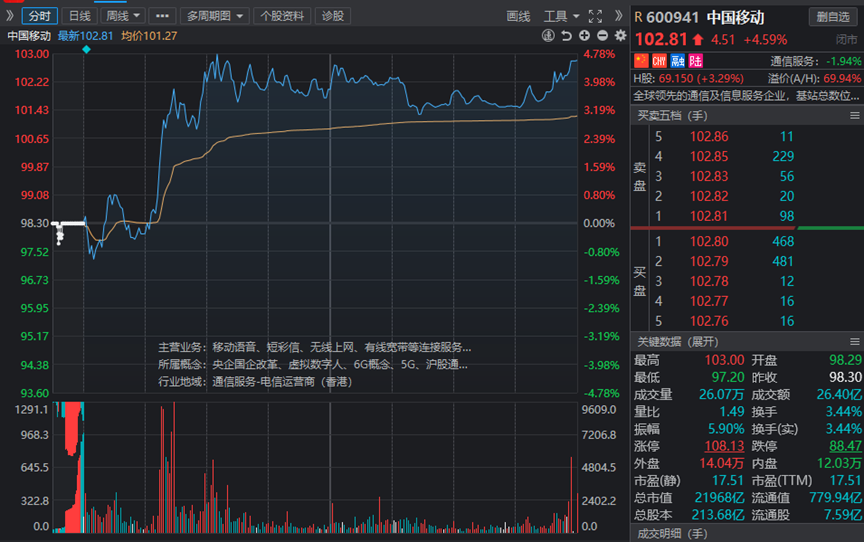Screen dimensions: 864x542
Task: Open the 买卖五档 panel menu icon
Action: pyautogui.click(x=852, y=116)
